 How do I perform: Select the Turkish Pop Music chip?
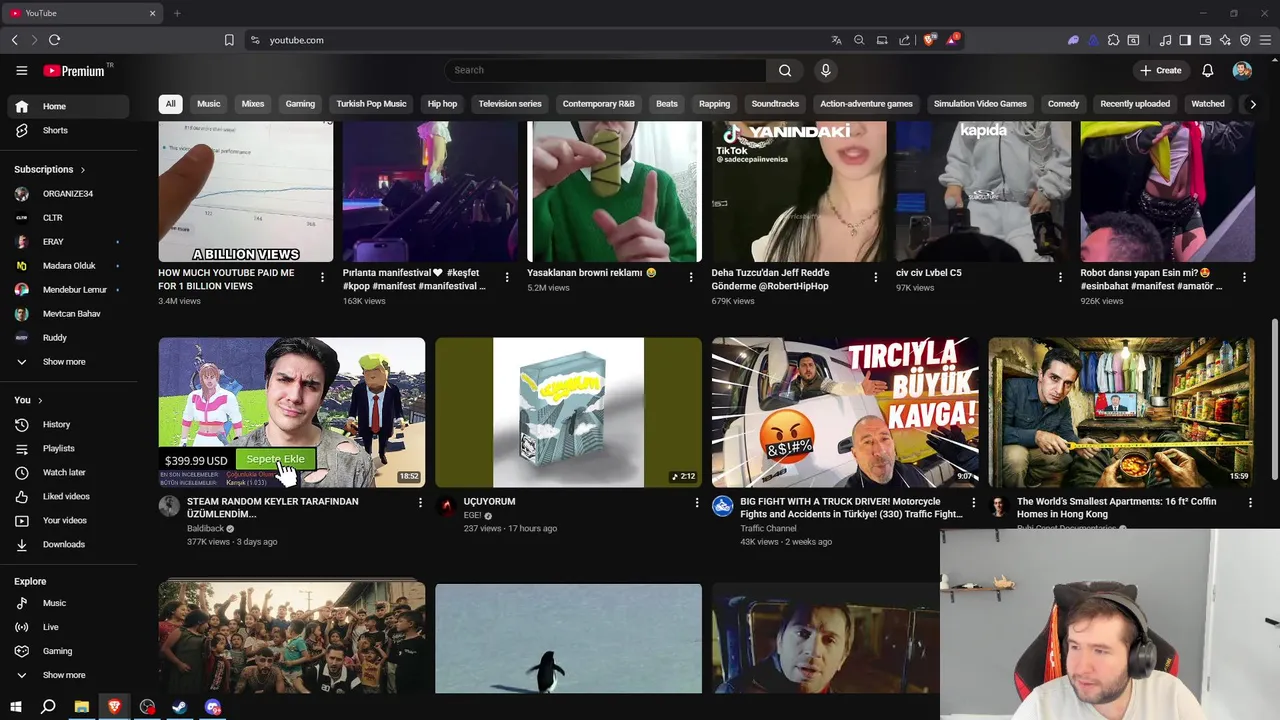tap(371, 104)
